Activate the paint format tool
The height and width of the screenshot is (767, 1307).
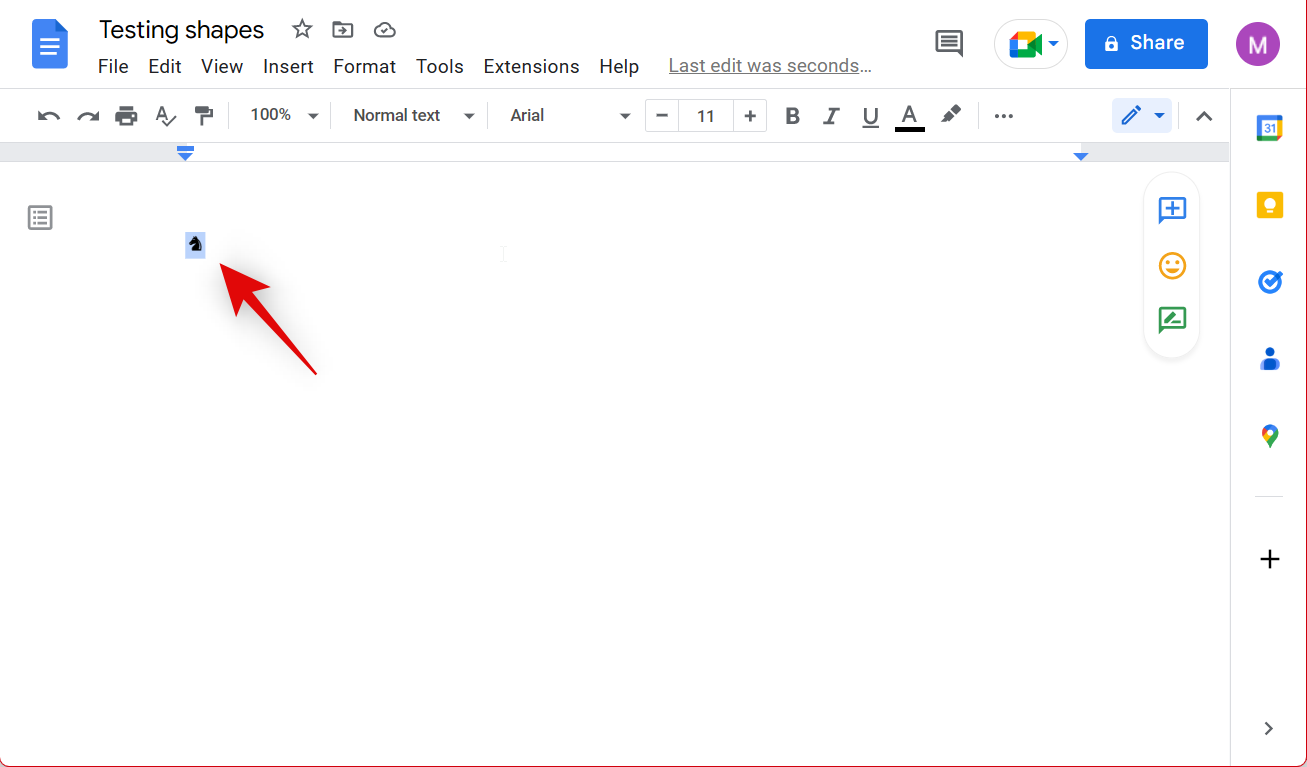204,116
